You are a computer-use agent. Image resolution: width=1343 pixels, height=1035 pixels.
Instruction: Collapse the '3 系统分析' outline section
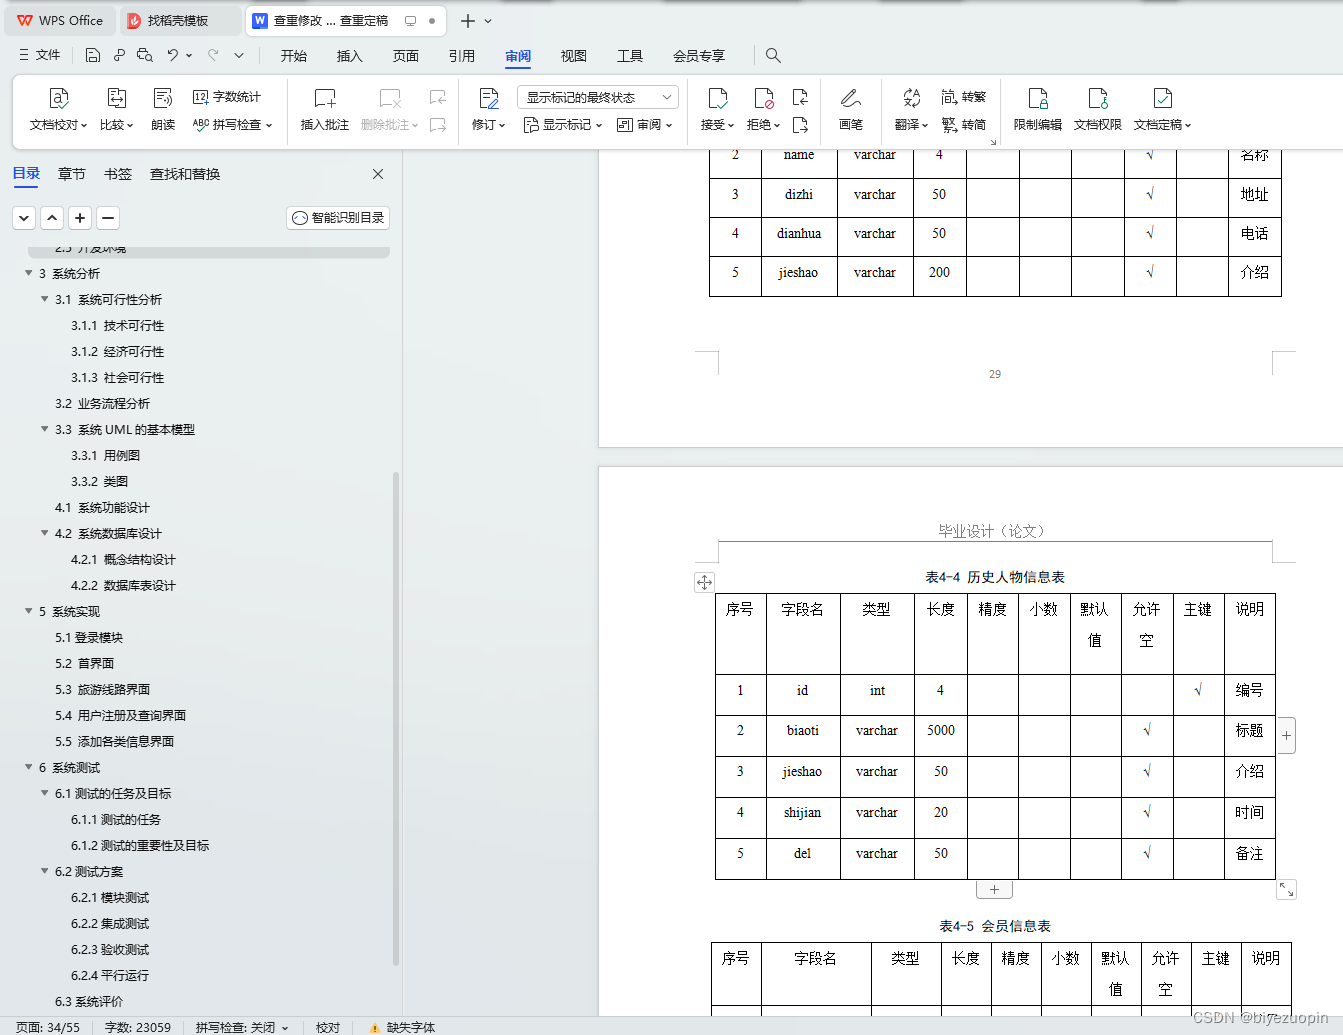pos(28,273)
